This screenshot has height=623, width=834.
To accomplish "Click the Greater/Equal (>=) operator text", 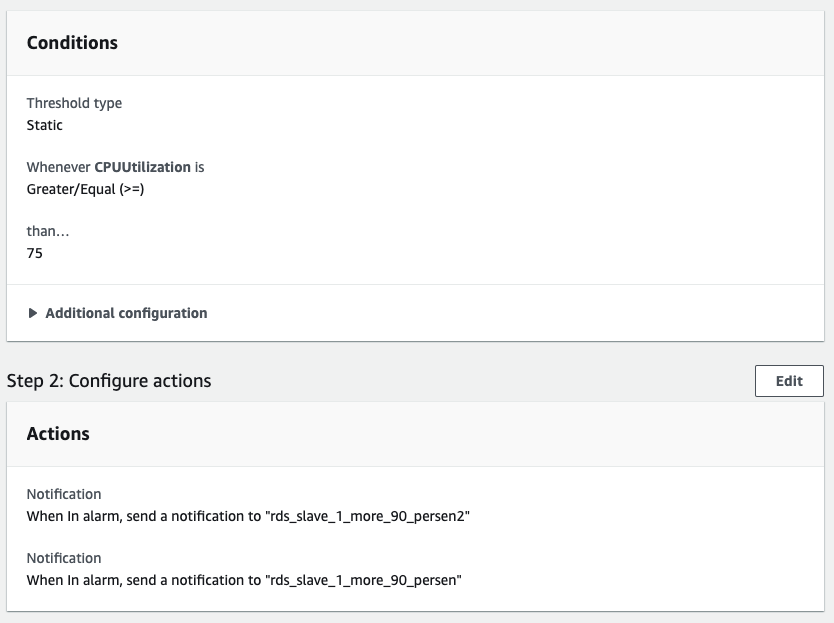I will click(85, 189).
